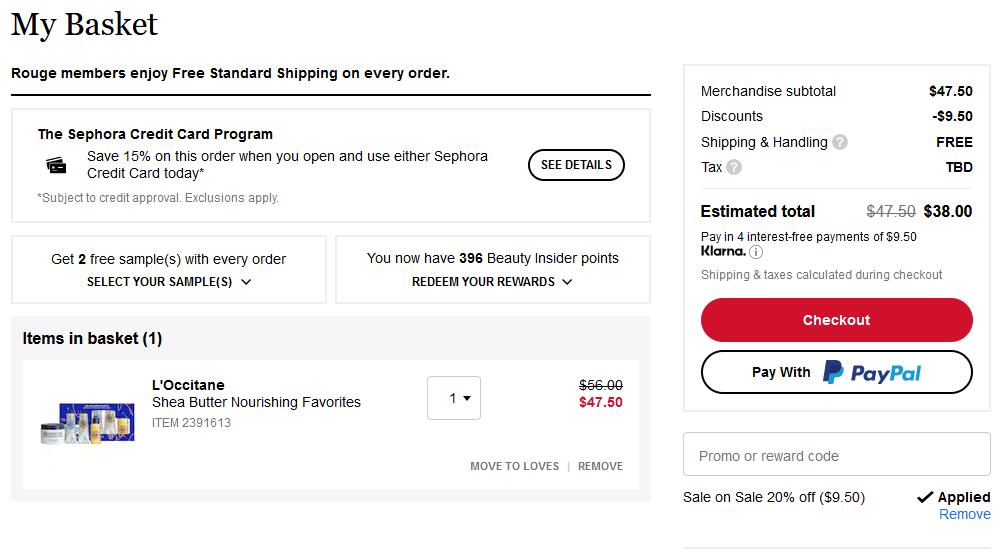Click the Tax question mark icon
This screenshot has height=552, width=1002.
[x=734, y=167]
